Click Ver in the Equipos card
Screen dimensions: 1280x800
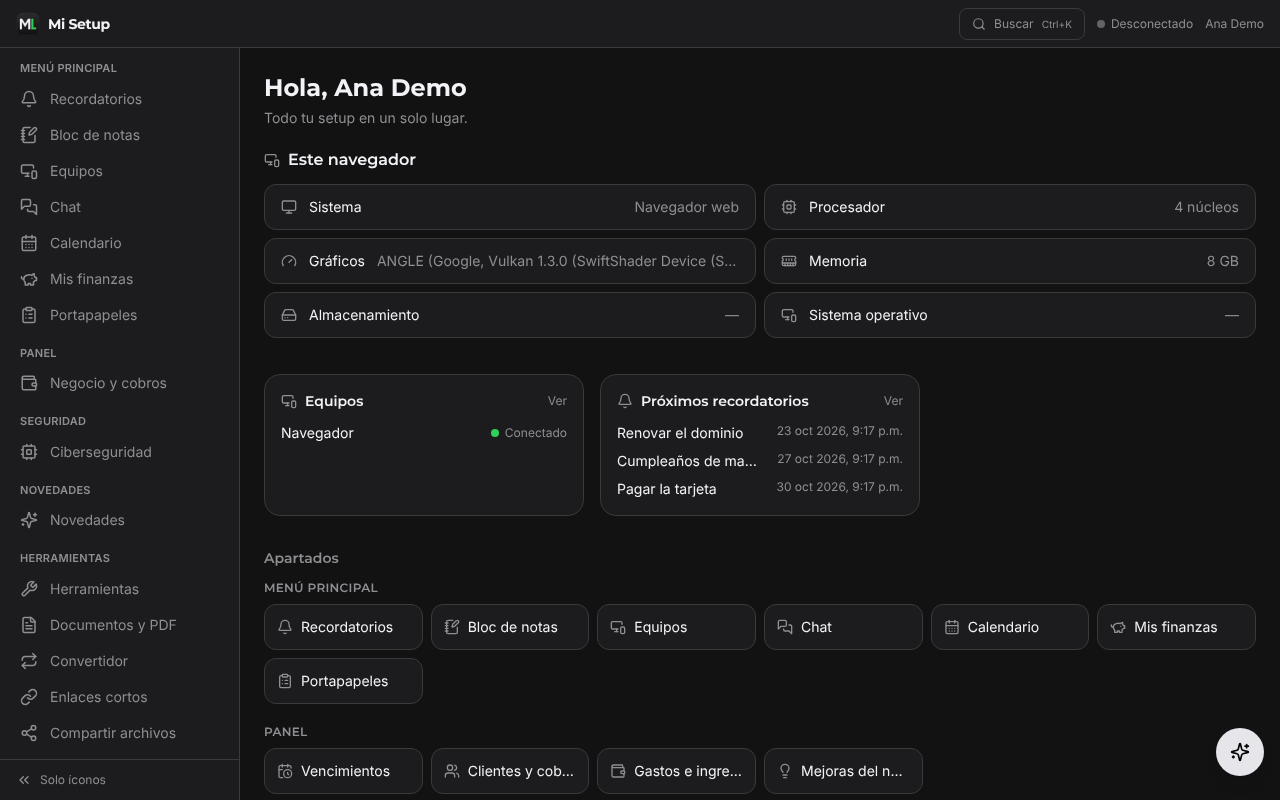pyautogui.click(x=557, y=401)
